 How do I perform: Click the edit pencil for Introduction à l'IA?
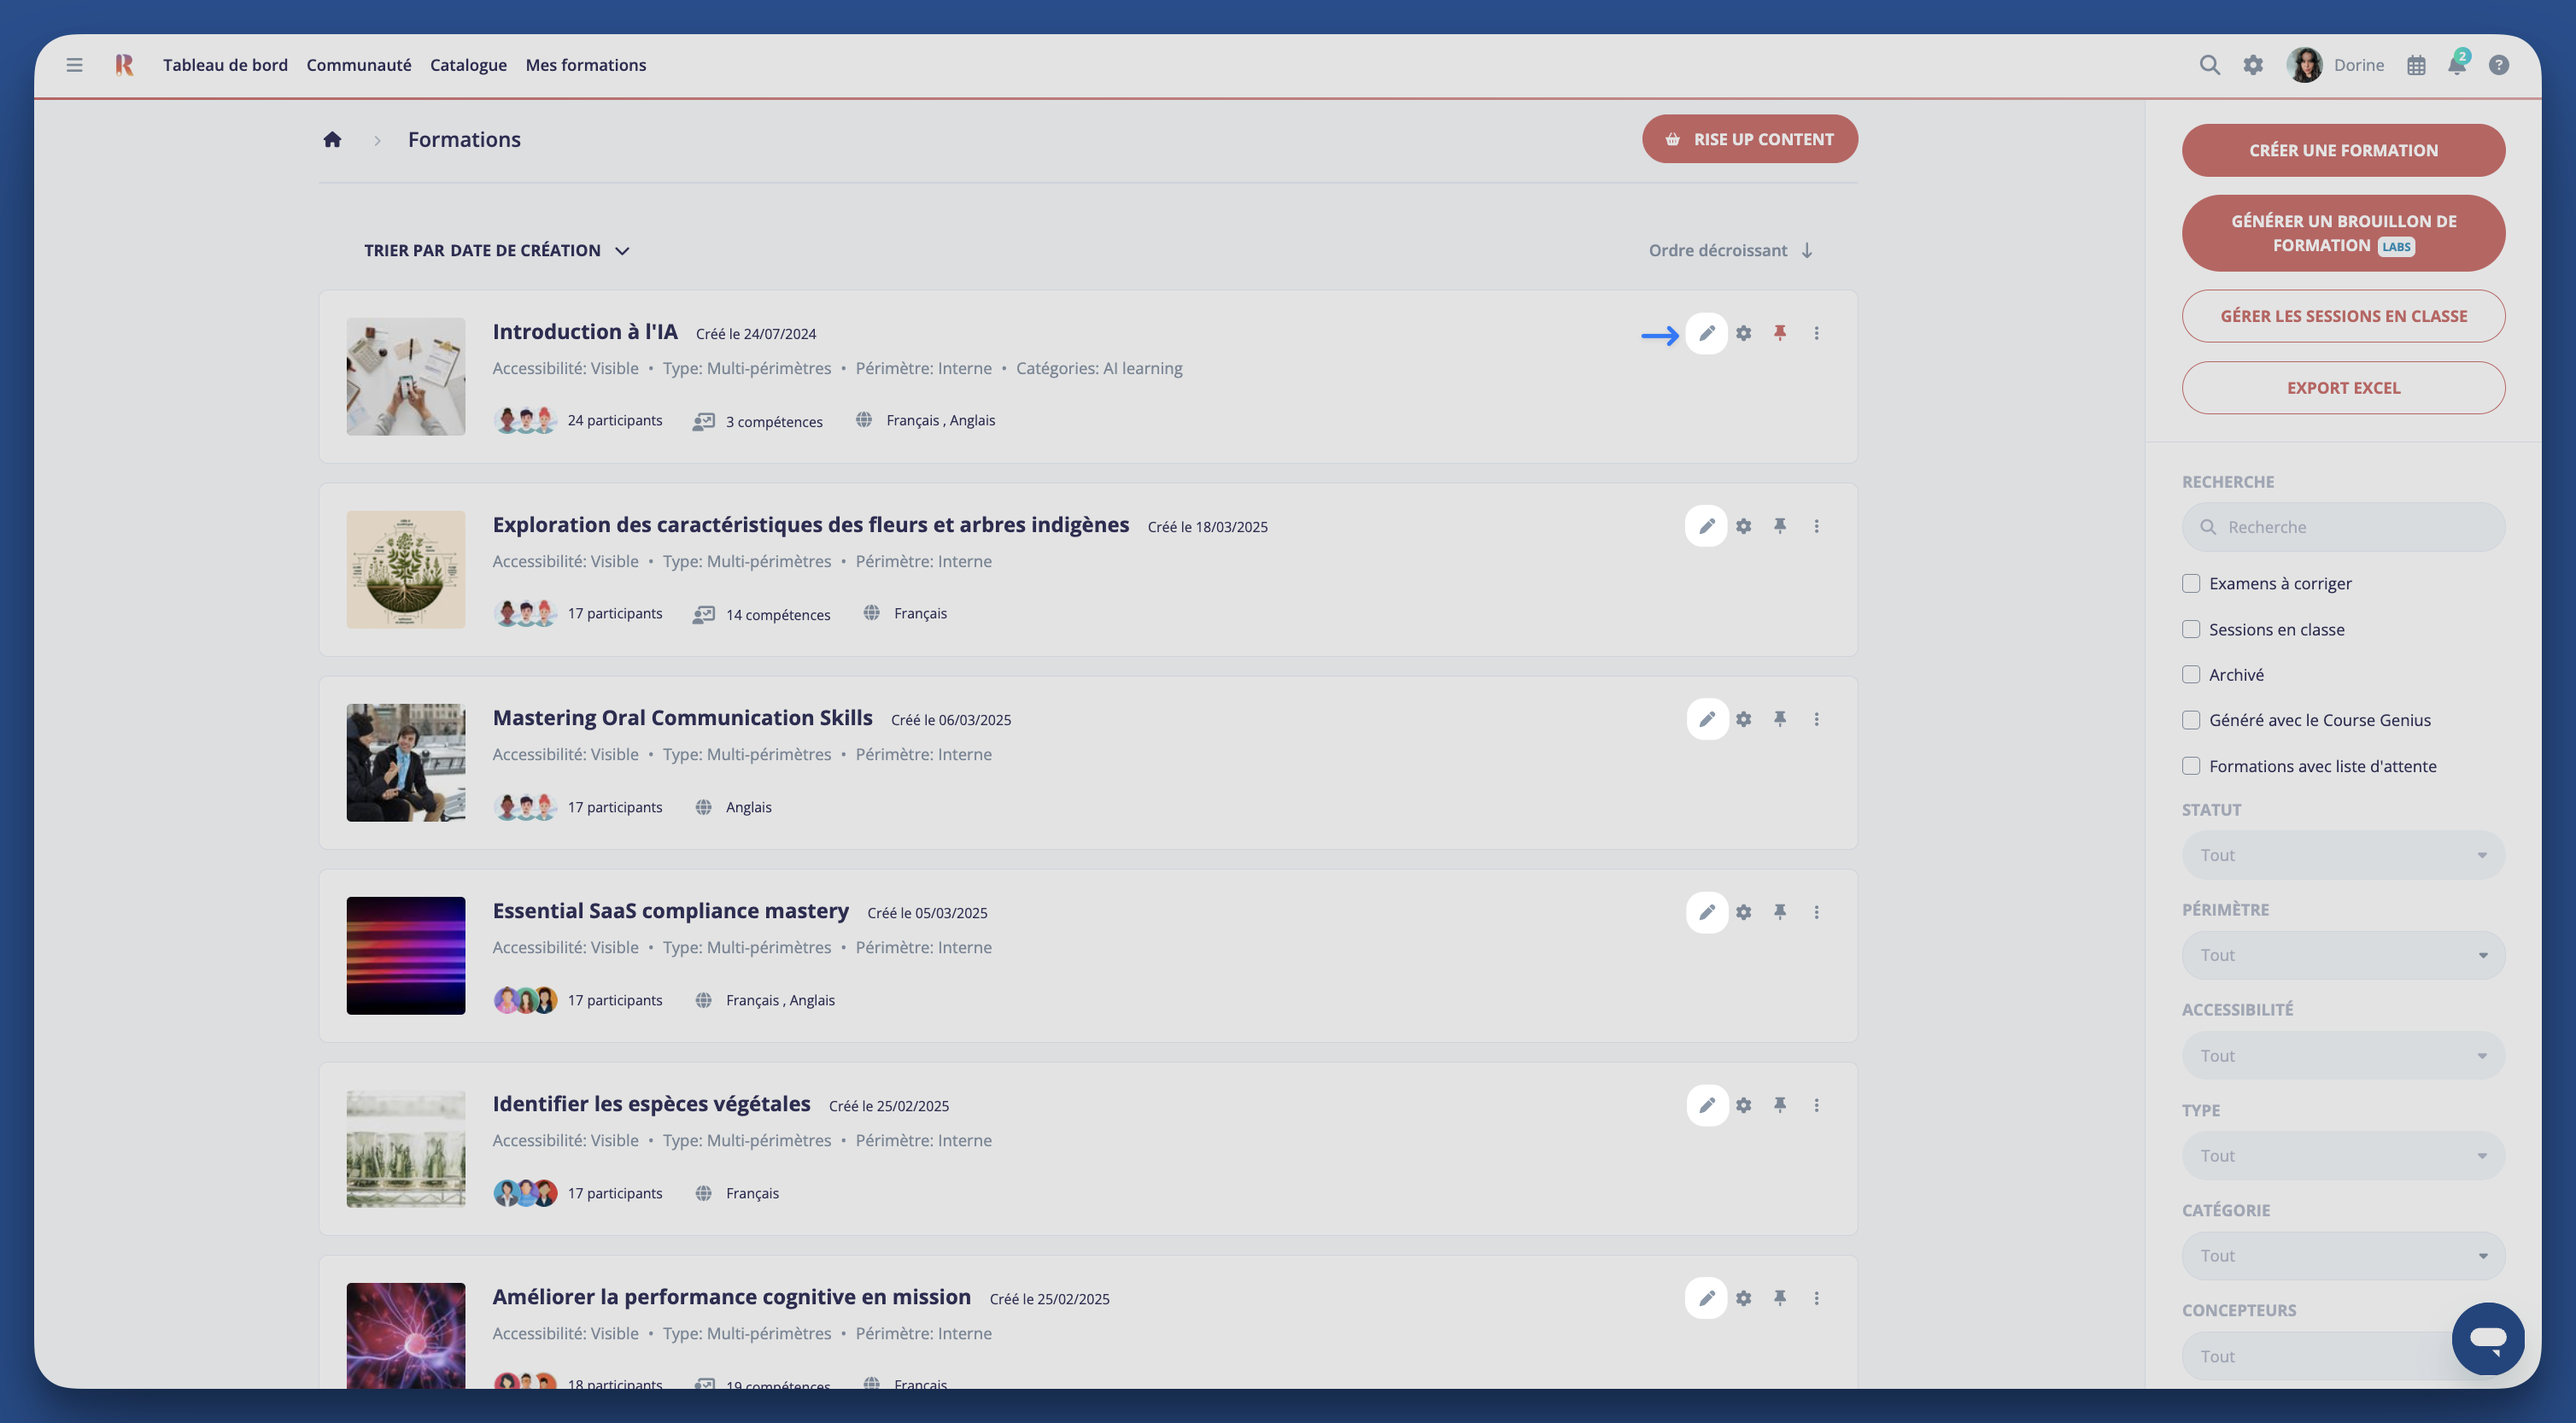pos(1706,333)
